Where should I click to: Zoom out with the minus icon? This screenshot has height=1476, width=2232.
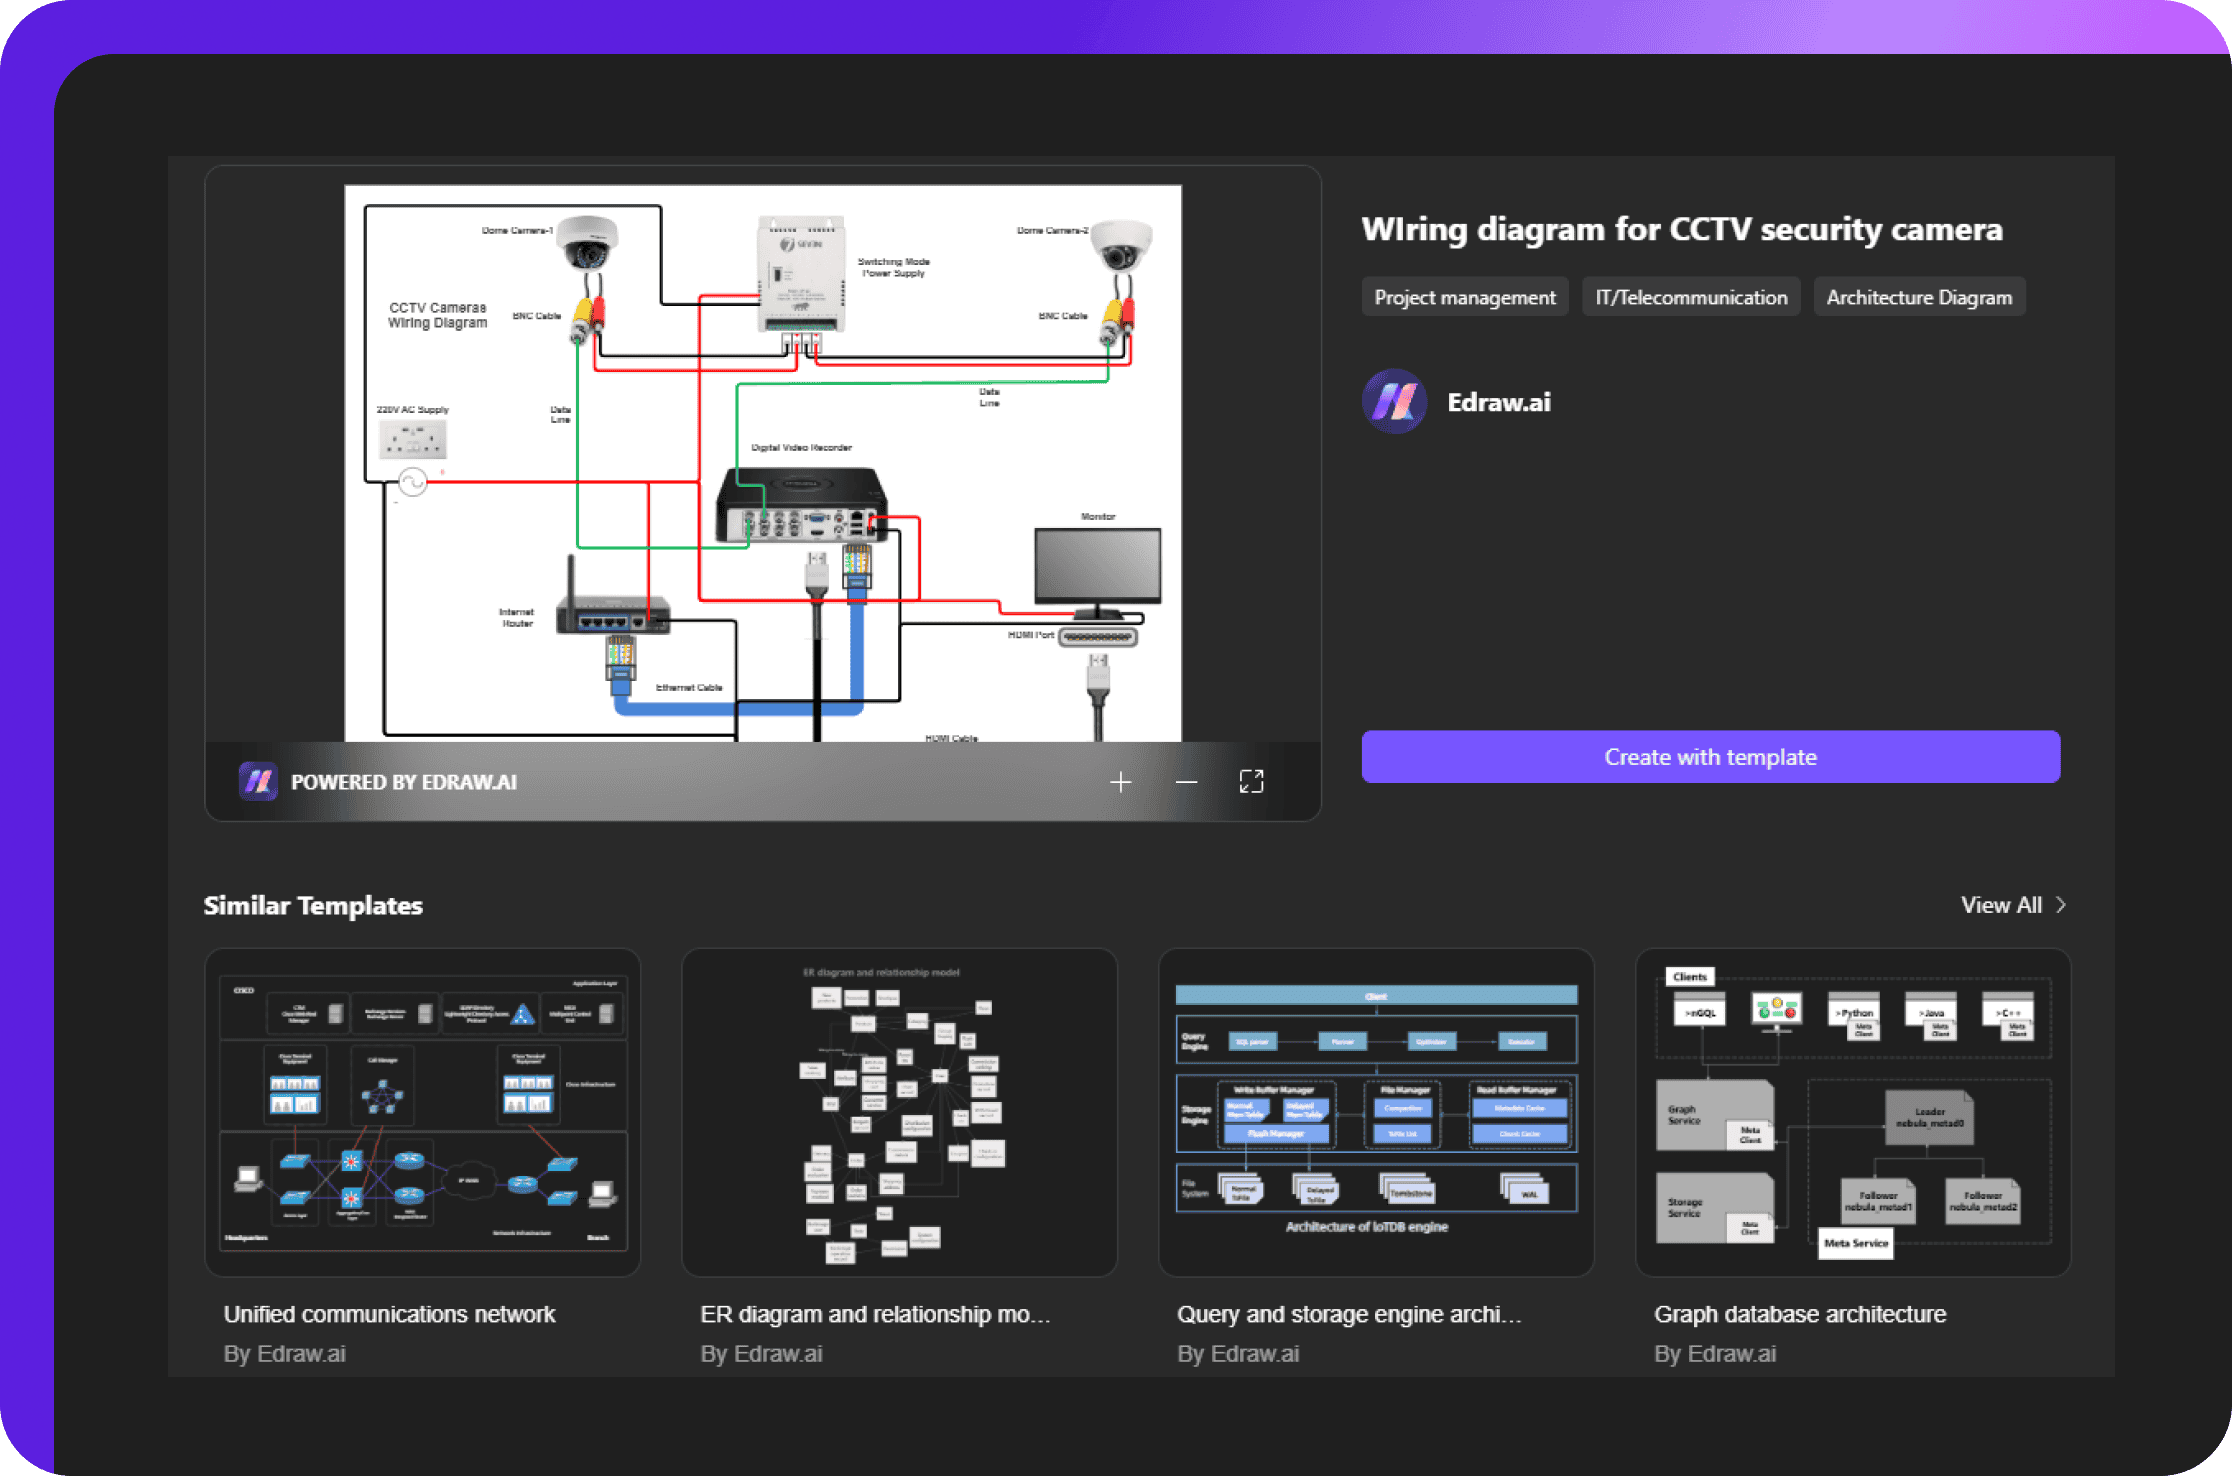(1186, 782)
